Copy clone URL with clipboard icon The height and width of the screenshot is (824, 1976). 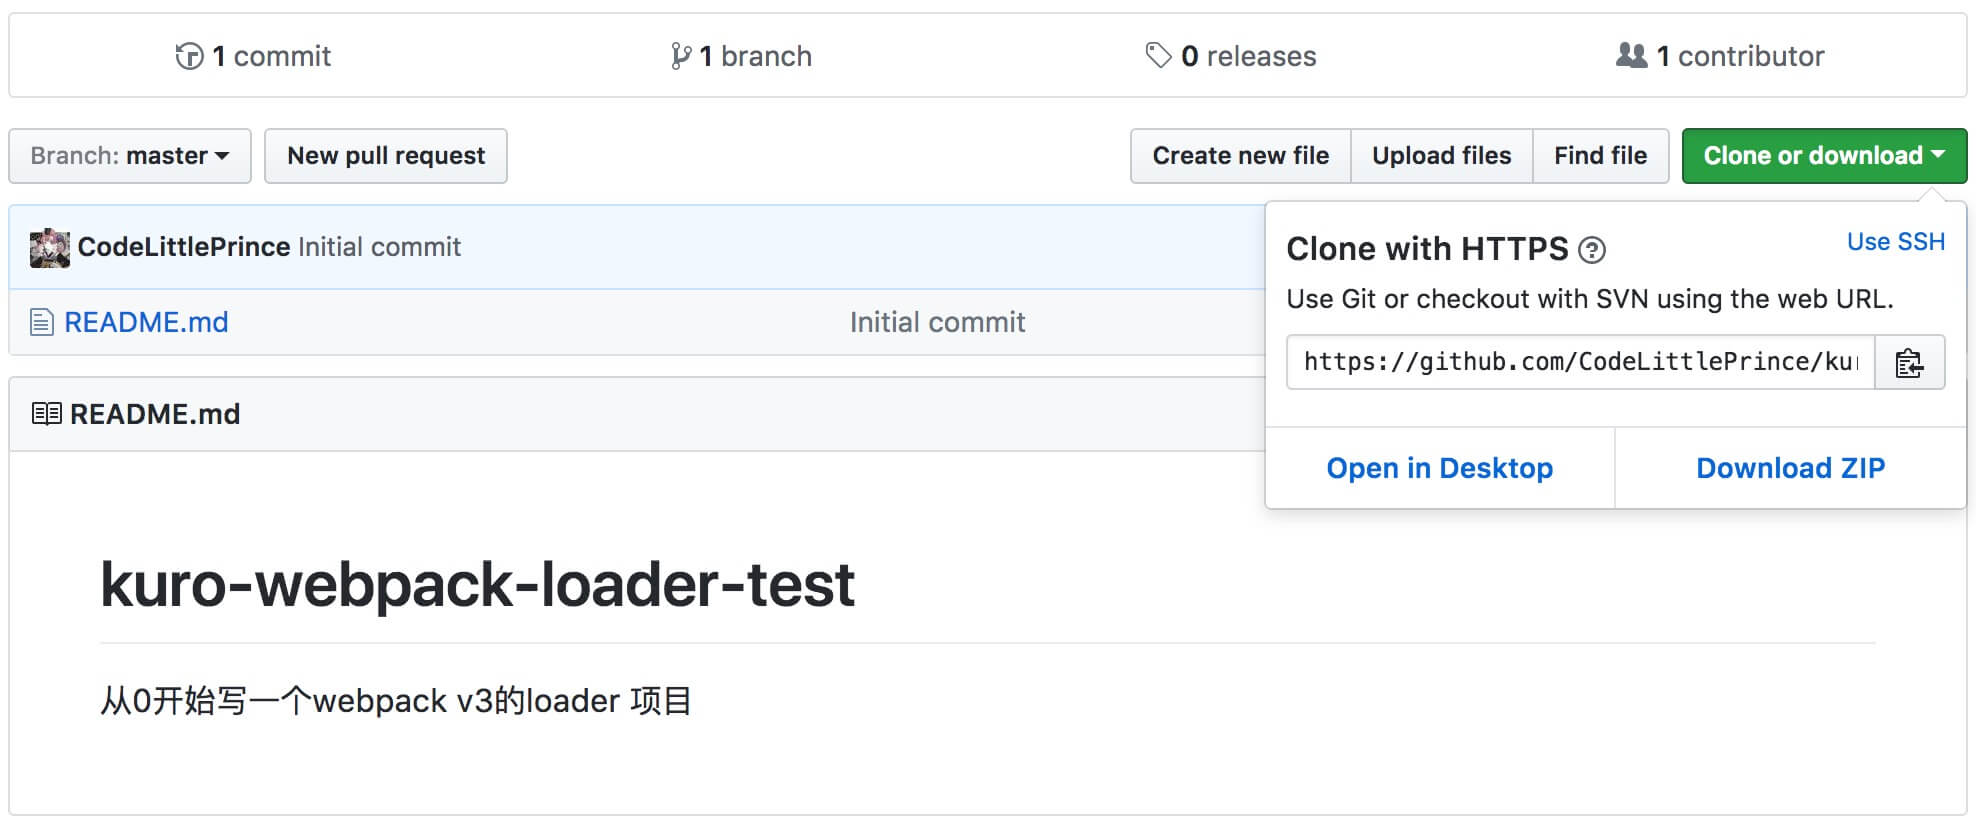tap(1909, 362)
